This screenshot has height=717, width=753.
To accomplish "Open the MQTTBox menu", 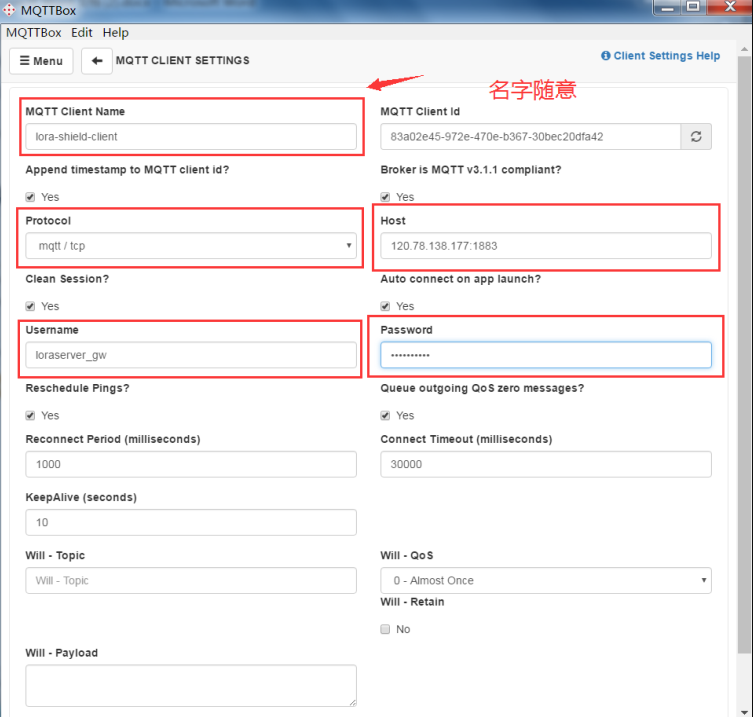I will [x=34, y=33].
